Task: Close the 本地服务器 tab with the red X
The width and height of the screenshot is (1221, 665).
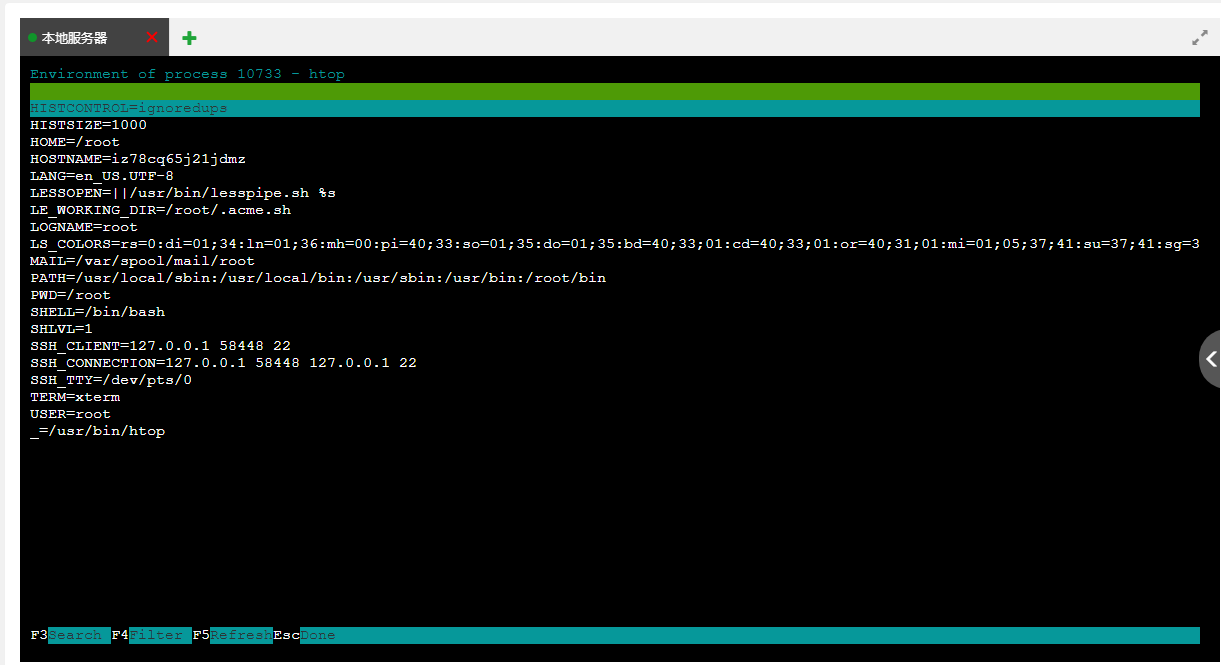Action: click(152, 37)
